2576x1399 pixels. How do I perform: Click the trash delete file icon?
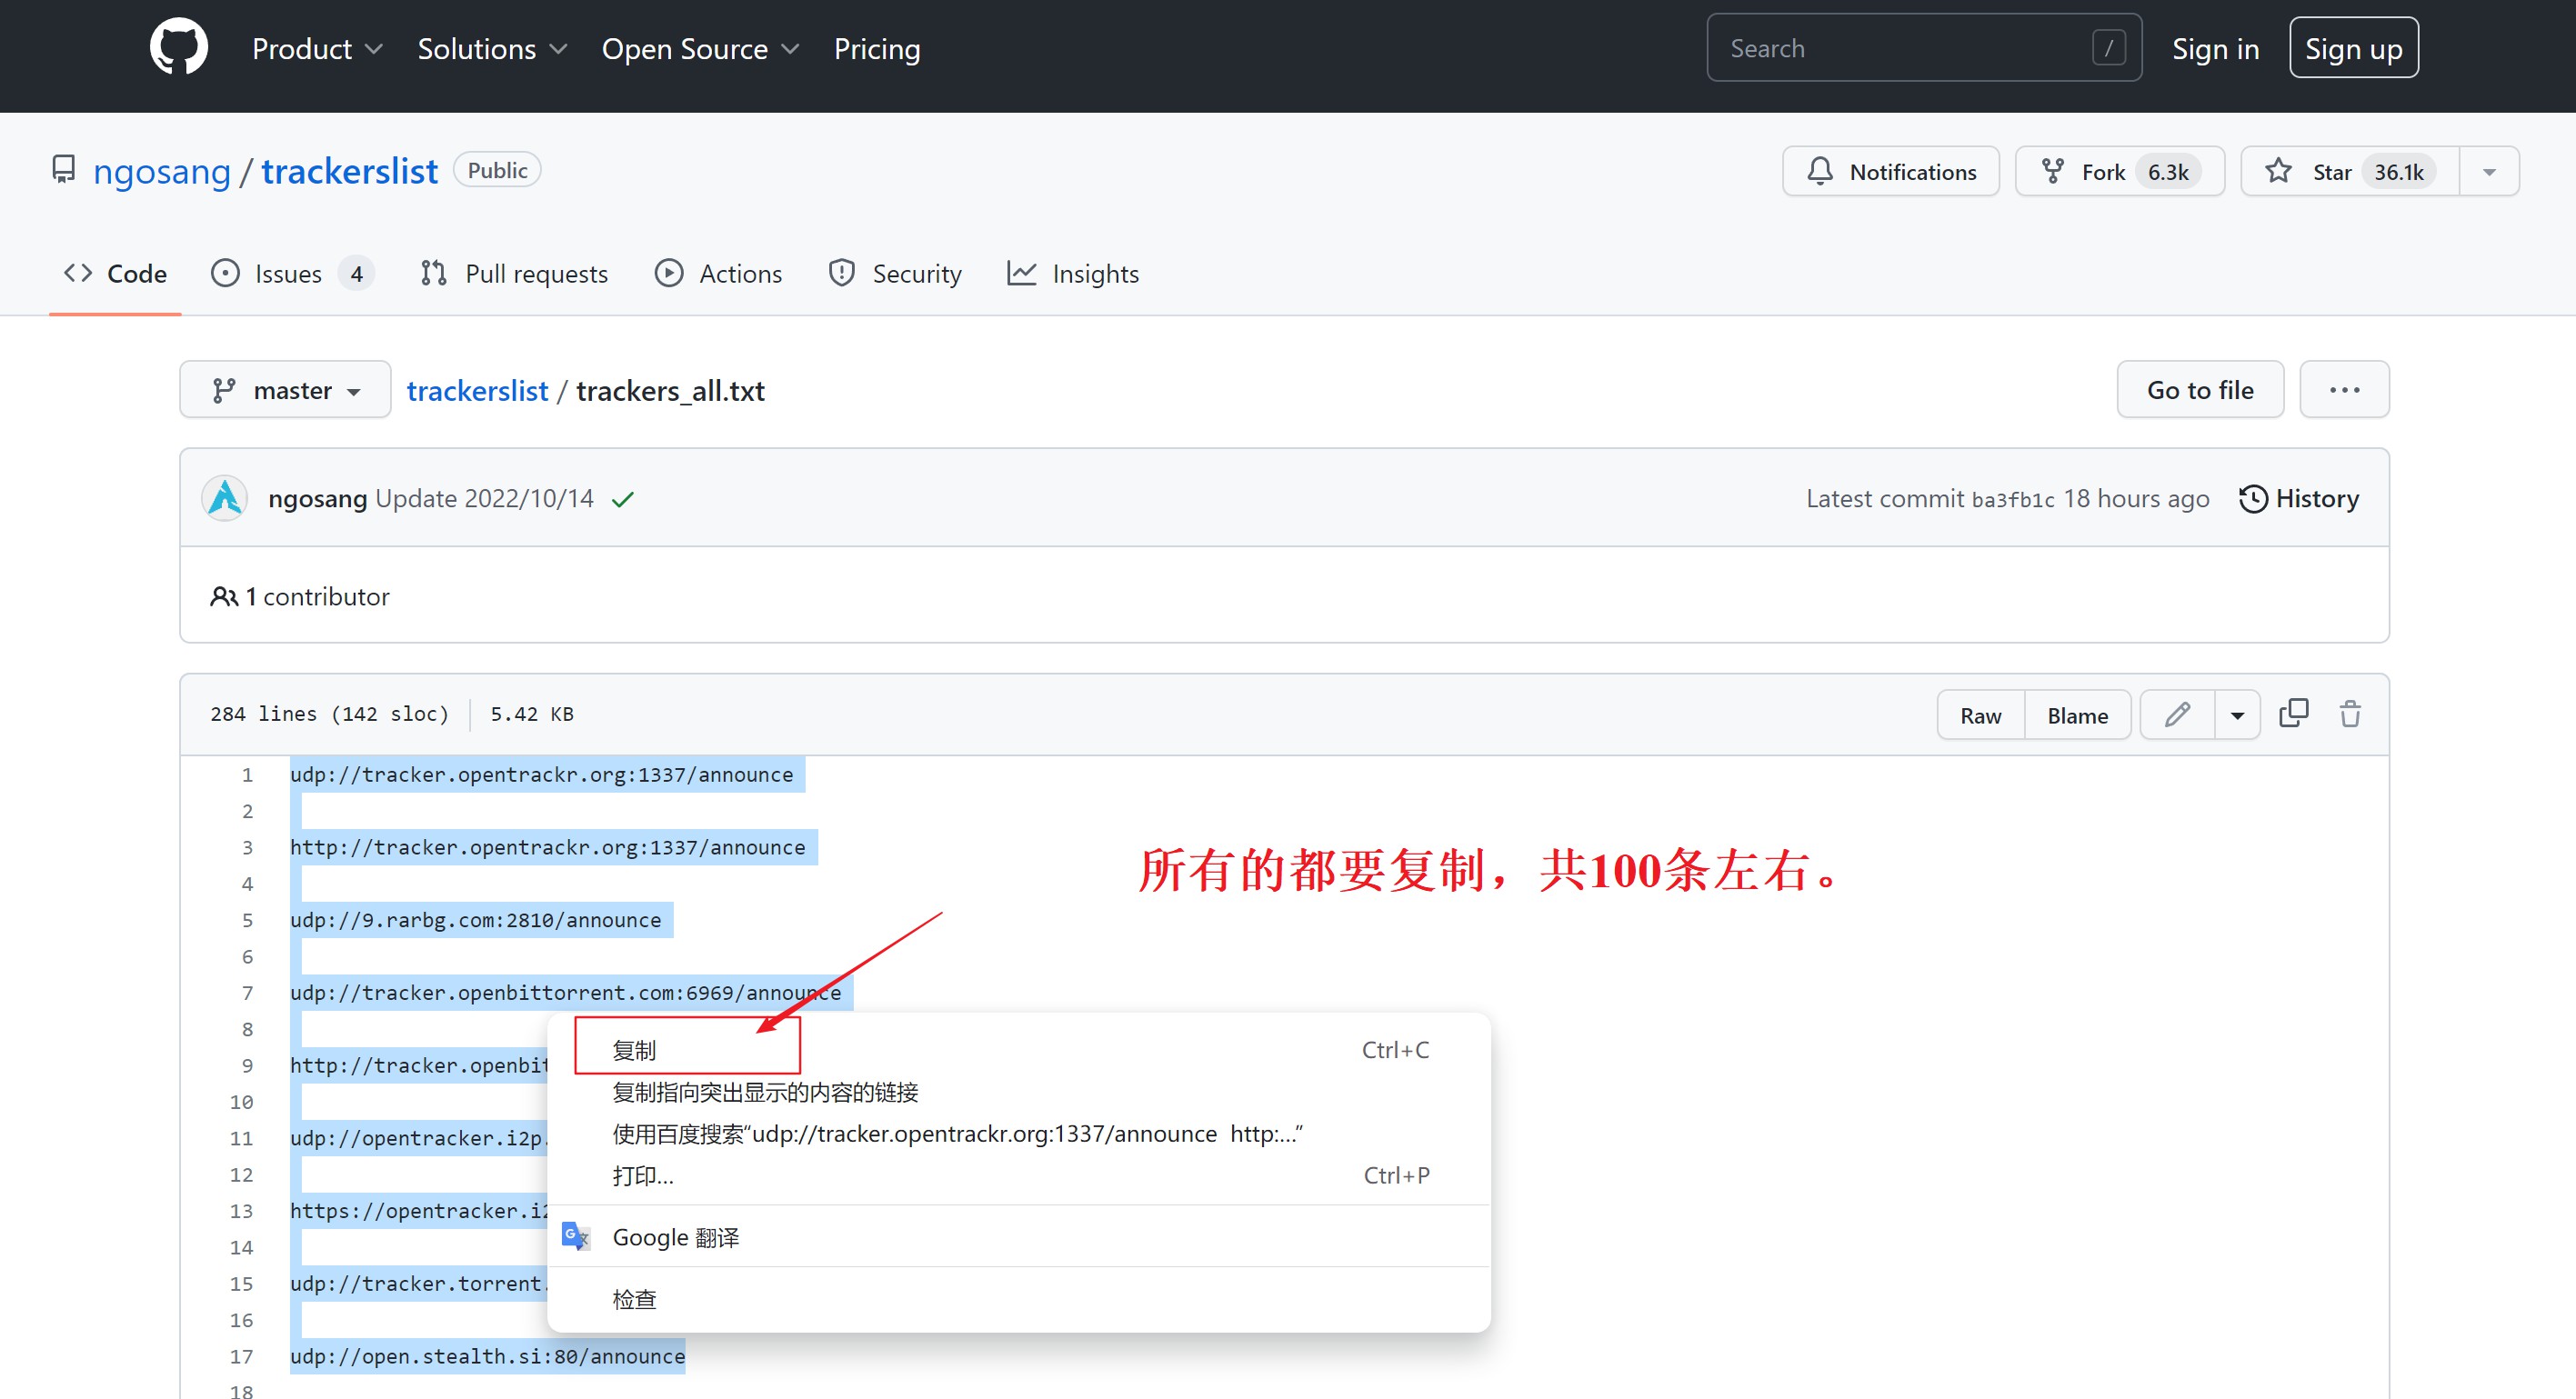click(x=2350, y=714)
